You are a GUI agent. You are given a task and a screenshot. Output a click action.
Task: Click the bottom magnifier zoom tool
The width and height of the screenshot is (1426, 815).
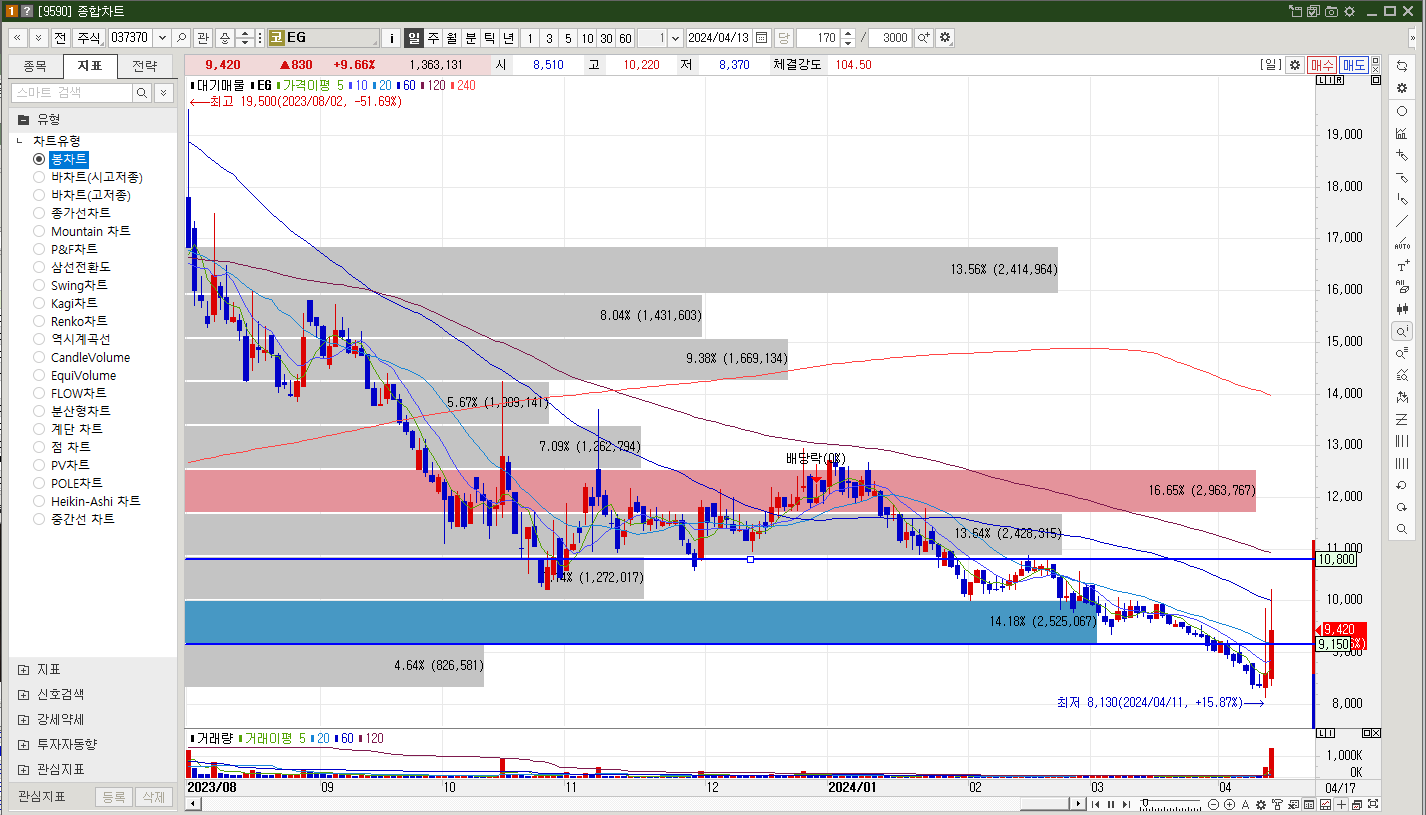coord(1402,529)
